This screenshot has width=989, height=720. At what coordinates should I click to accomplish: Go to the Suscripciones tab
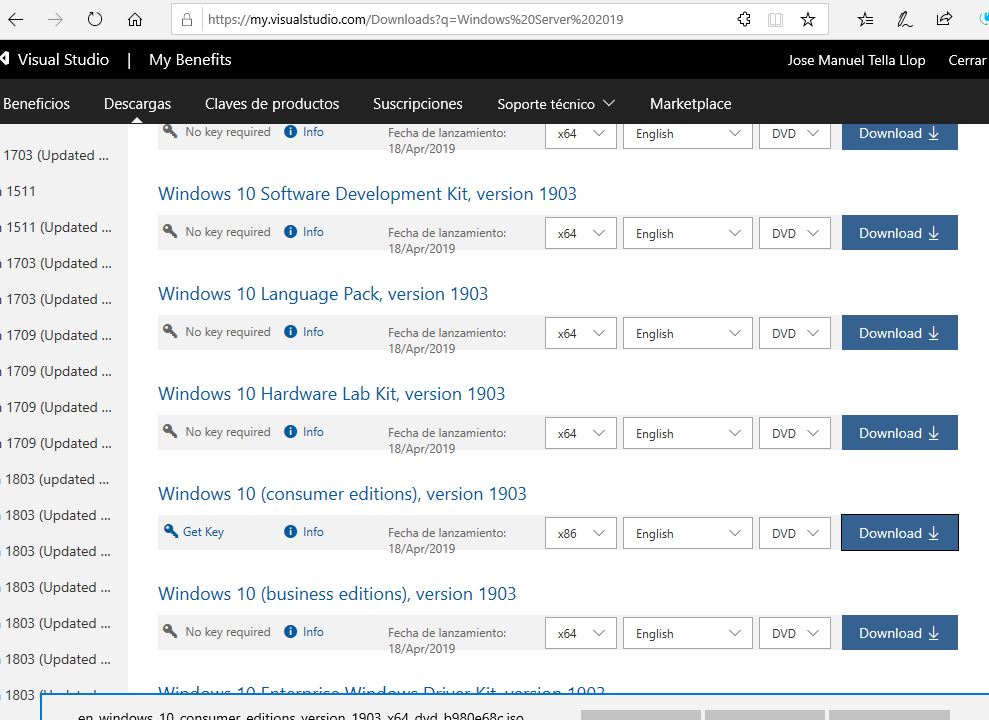[x=418, y=104]
